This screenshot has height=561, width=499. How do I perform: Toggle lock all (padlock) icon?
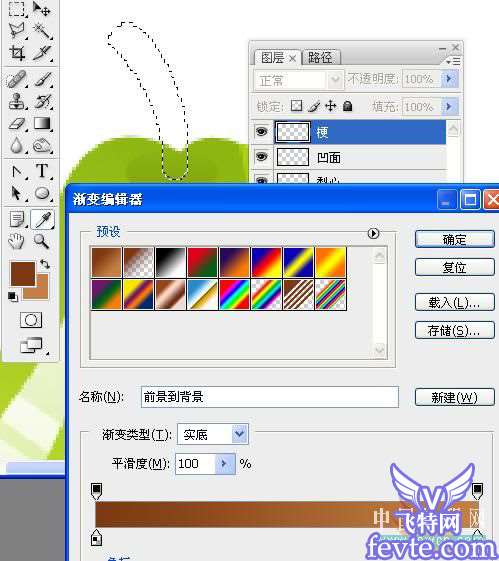tap(348, 106)
